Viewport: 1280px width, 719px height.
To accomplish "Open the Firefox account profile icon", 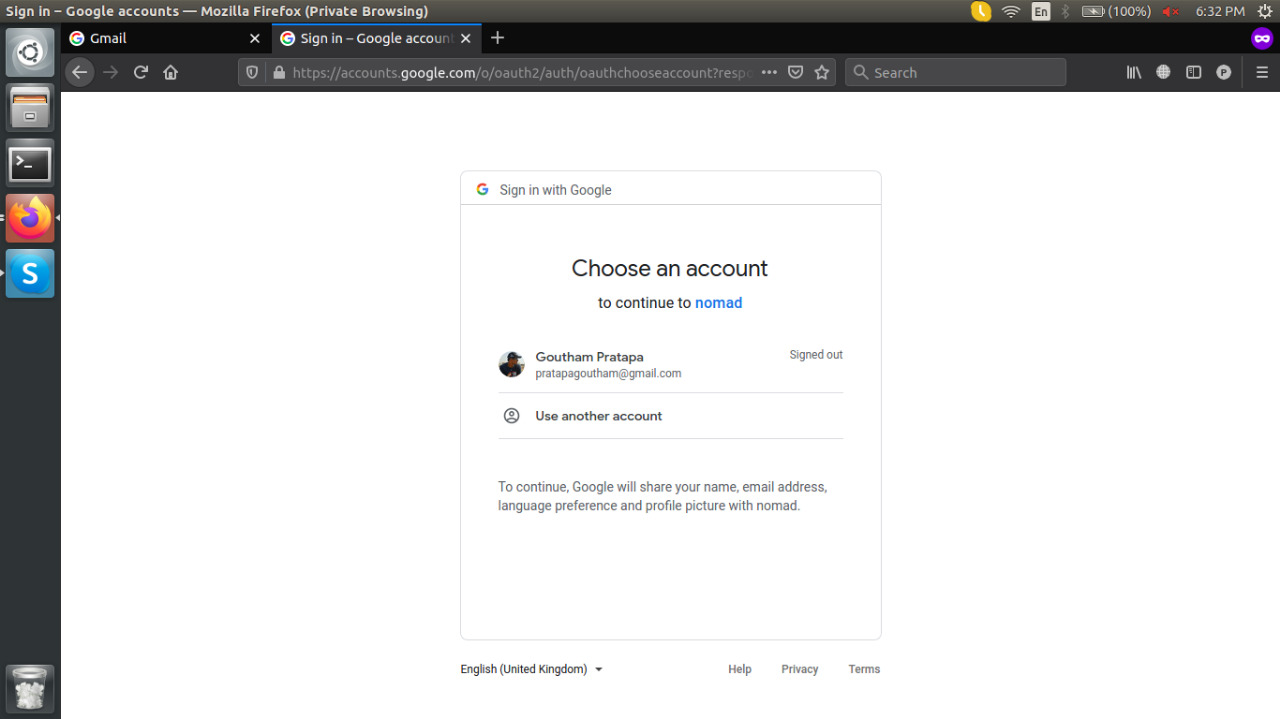I will click(x=1223, y=72).
